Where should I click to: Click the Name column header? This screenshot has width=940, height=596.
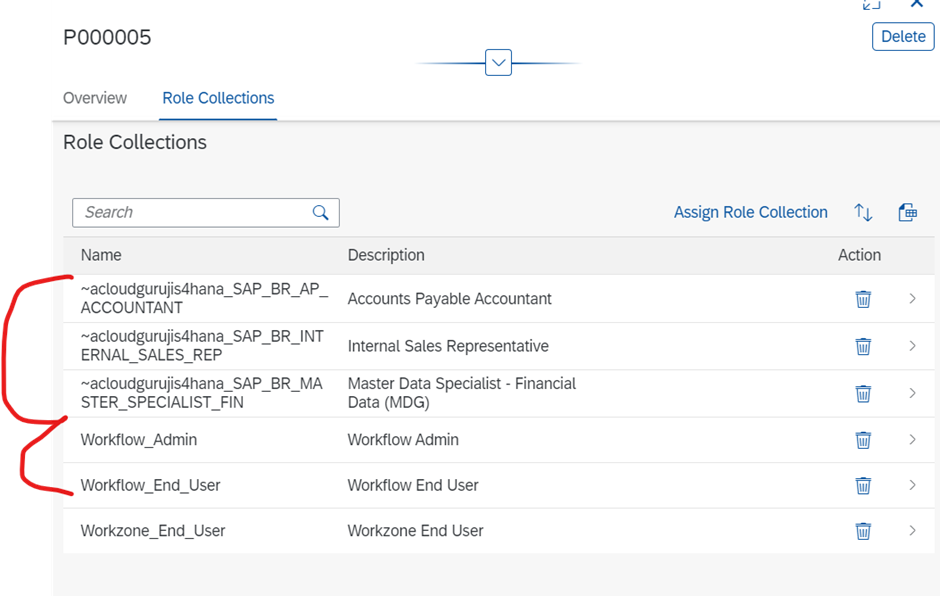pyautogui.click(x=101, y=255)
